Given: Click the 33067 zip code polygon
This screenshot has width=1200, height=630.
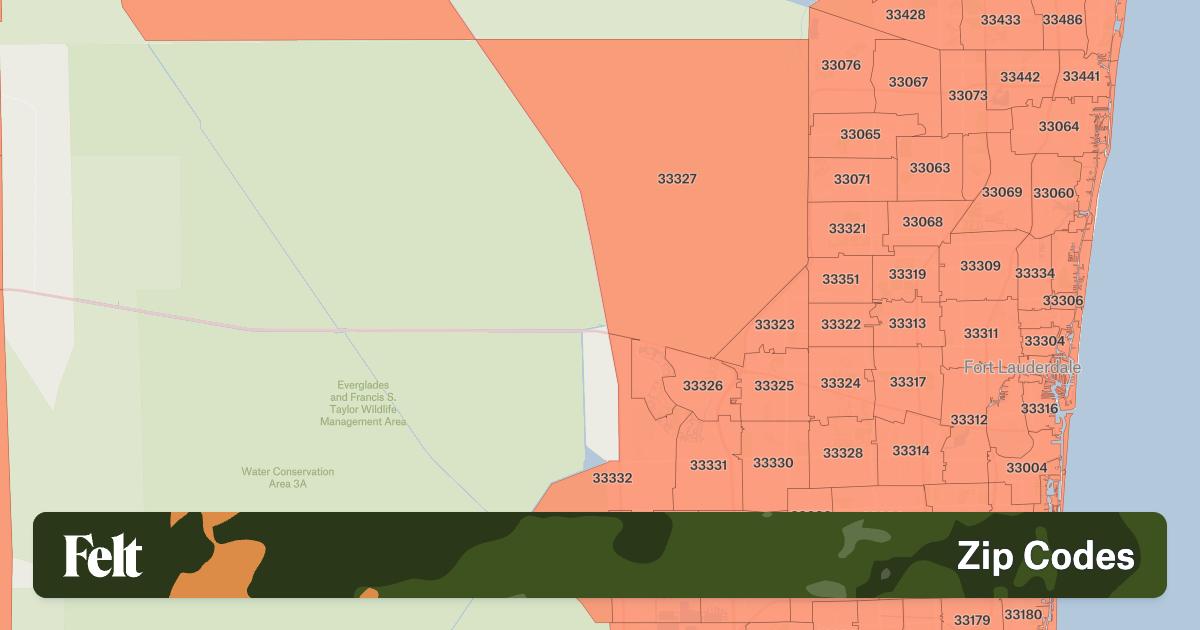Looking at the screenshot, I should pyautogui.click(x=908, y=82).
